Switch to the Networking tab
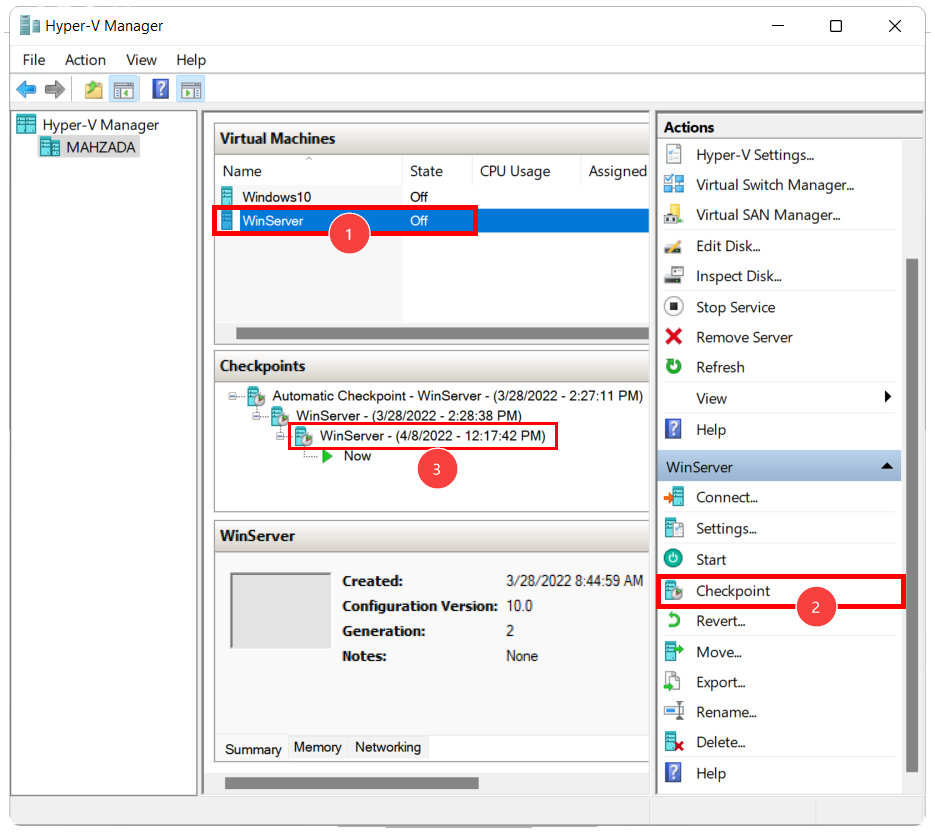The width and height of the screenshot is (935, 834). 388,747
